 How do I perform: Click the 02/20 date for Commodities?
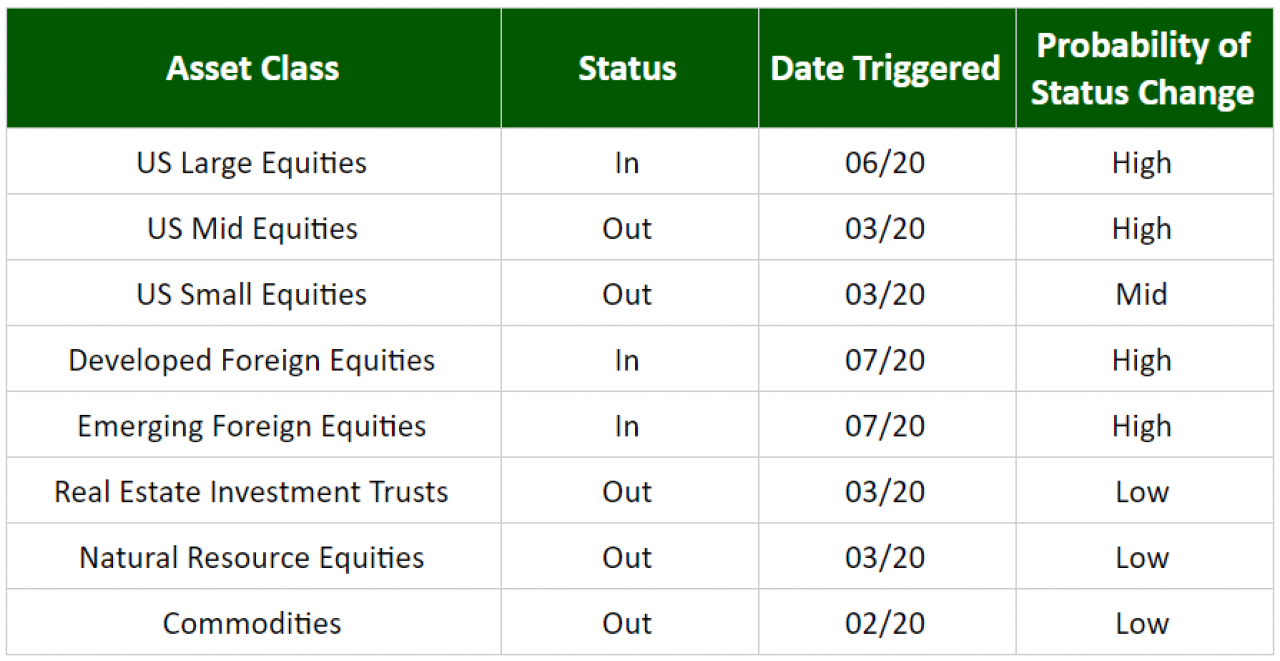pyautogui.click(x=886, y=623)
